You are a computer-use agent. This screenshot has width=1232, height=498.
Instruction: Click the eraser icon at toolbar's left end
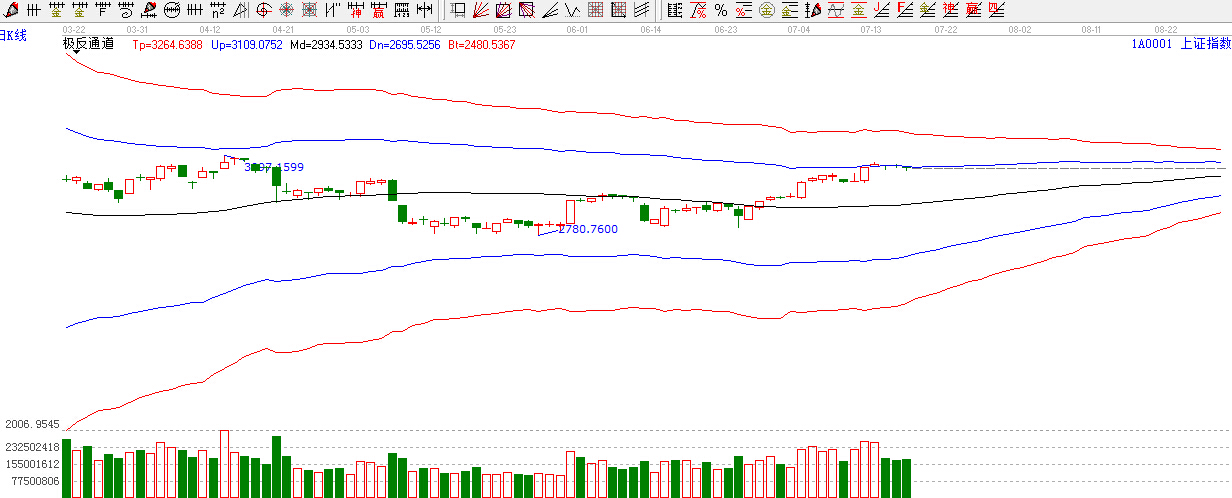[10, 11]
